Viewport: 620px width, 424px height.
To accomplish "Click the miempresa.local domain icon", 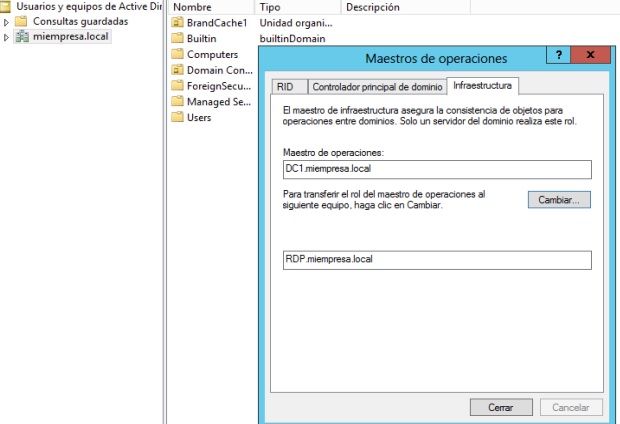I will 21,37.
